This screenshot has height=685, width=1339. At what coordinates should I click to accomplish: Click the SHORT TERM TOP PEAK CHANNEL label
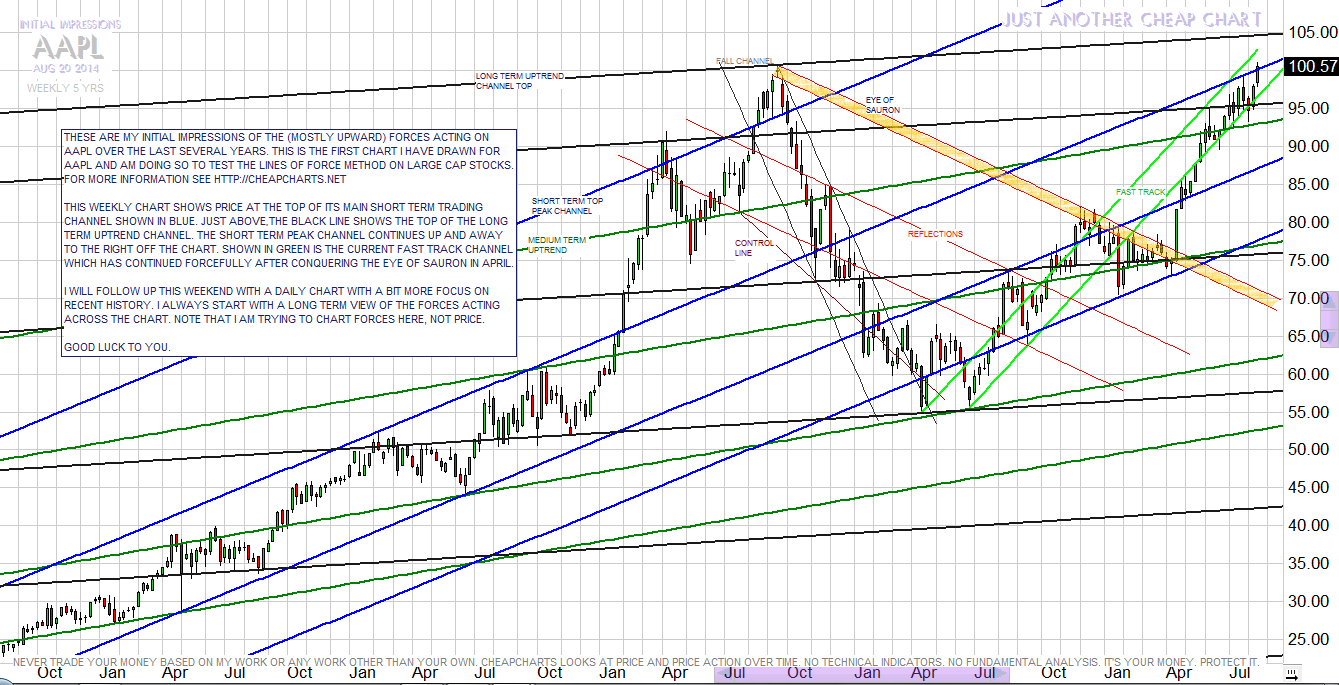click(567, 206)
